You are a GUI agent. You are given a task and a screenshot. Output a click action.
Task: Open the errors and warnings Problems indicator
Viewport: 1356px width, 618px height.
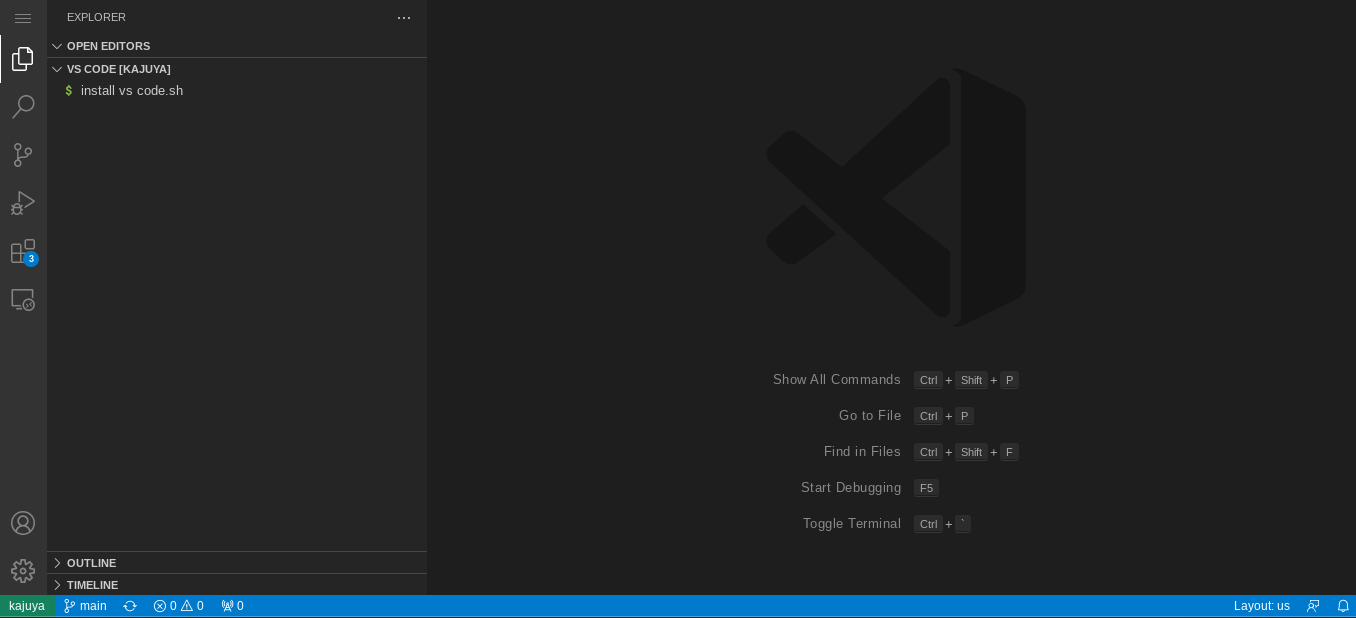(178, 606)
